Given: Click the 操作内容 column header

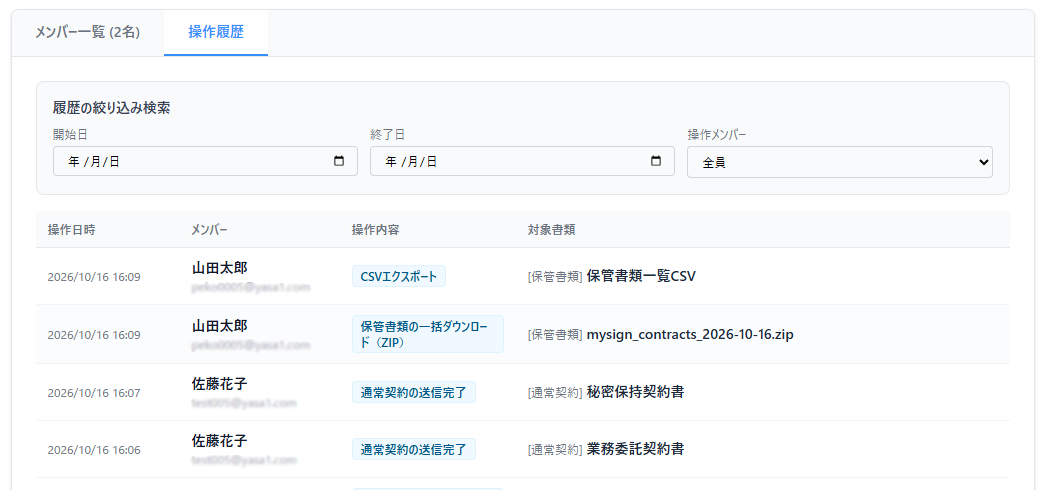Looking at the screenshot, I should 376,230.
